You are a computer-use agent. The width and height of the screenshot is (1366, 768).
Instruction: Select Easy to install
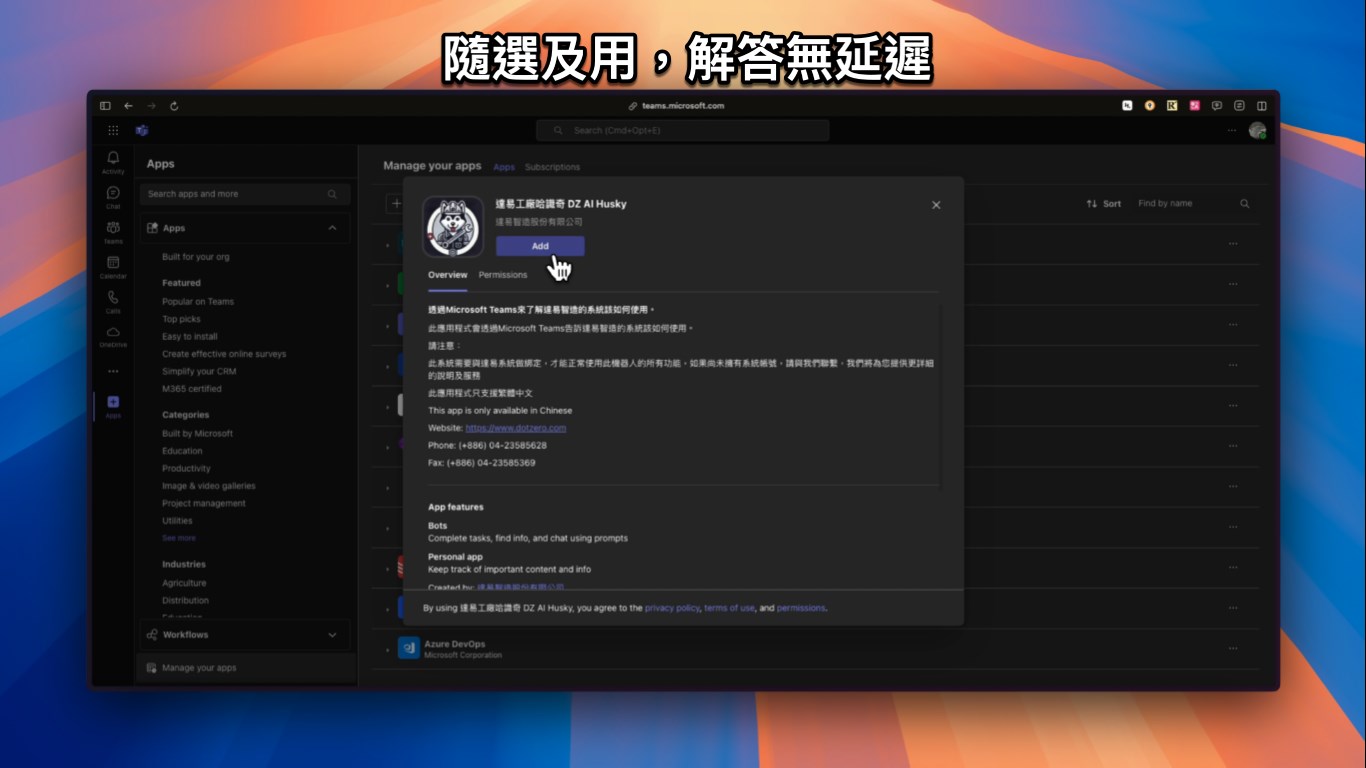click(190, 337)
